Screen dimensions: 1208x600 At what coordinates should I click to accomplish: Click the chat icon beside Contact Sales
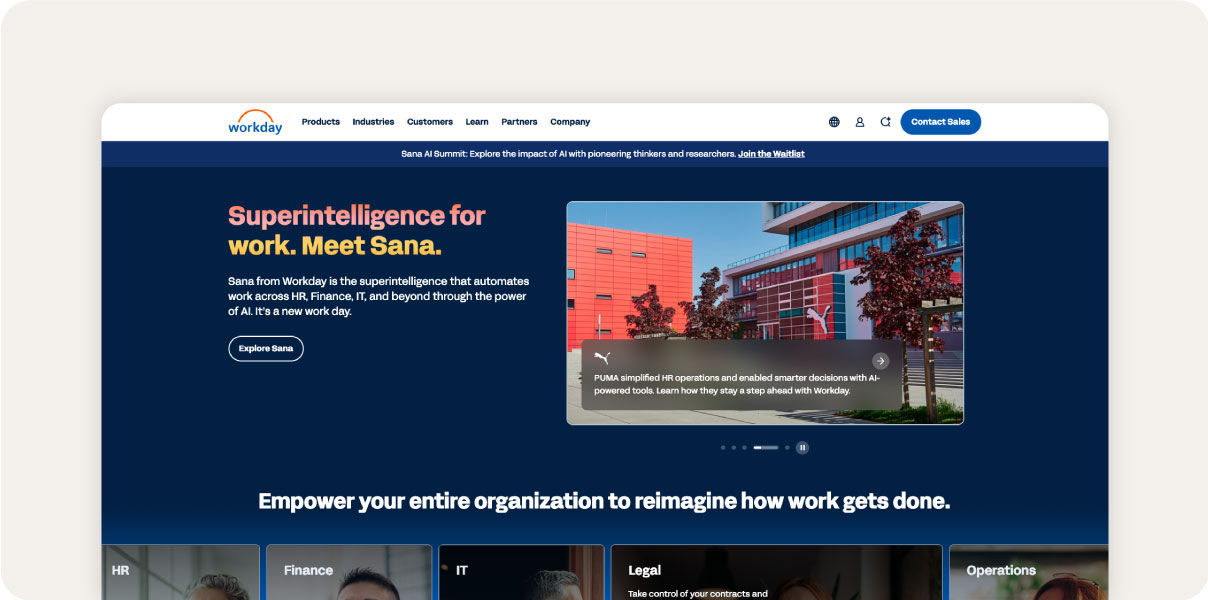(x=885, y=122)
